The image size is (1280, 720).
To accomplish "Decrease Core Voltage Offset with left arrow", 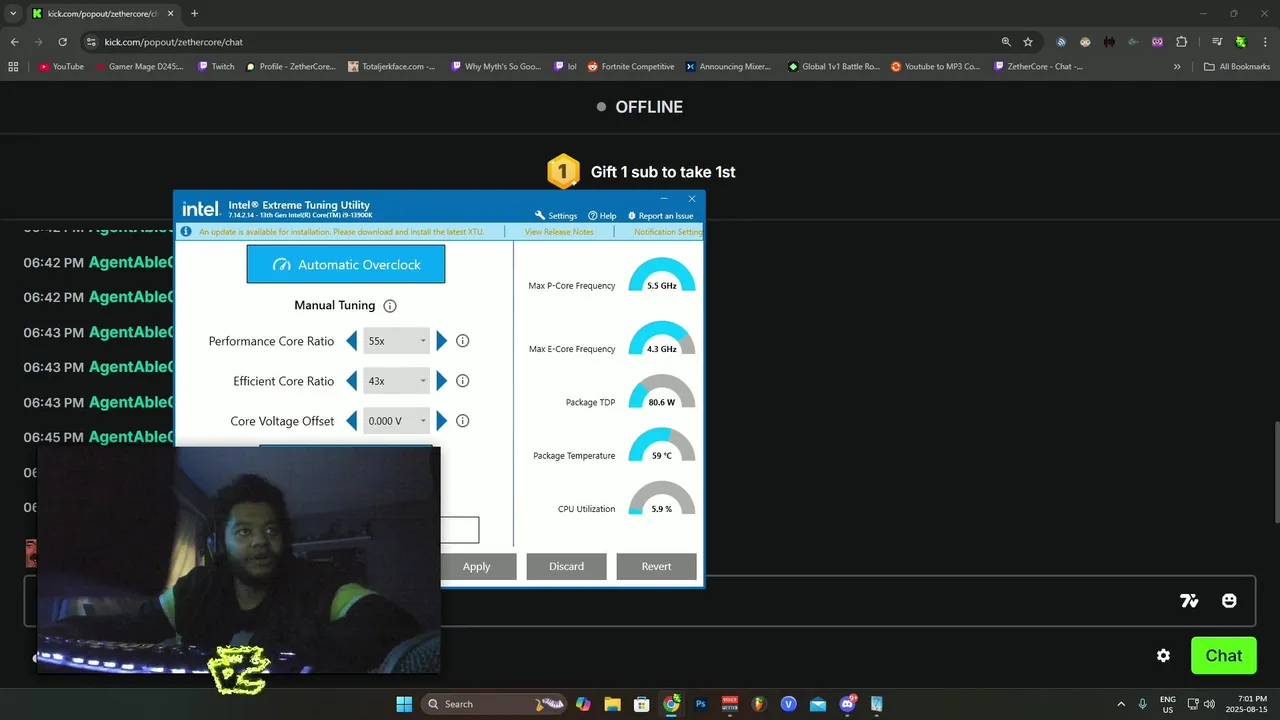I will tap(351, 421).
